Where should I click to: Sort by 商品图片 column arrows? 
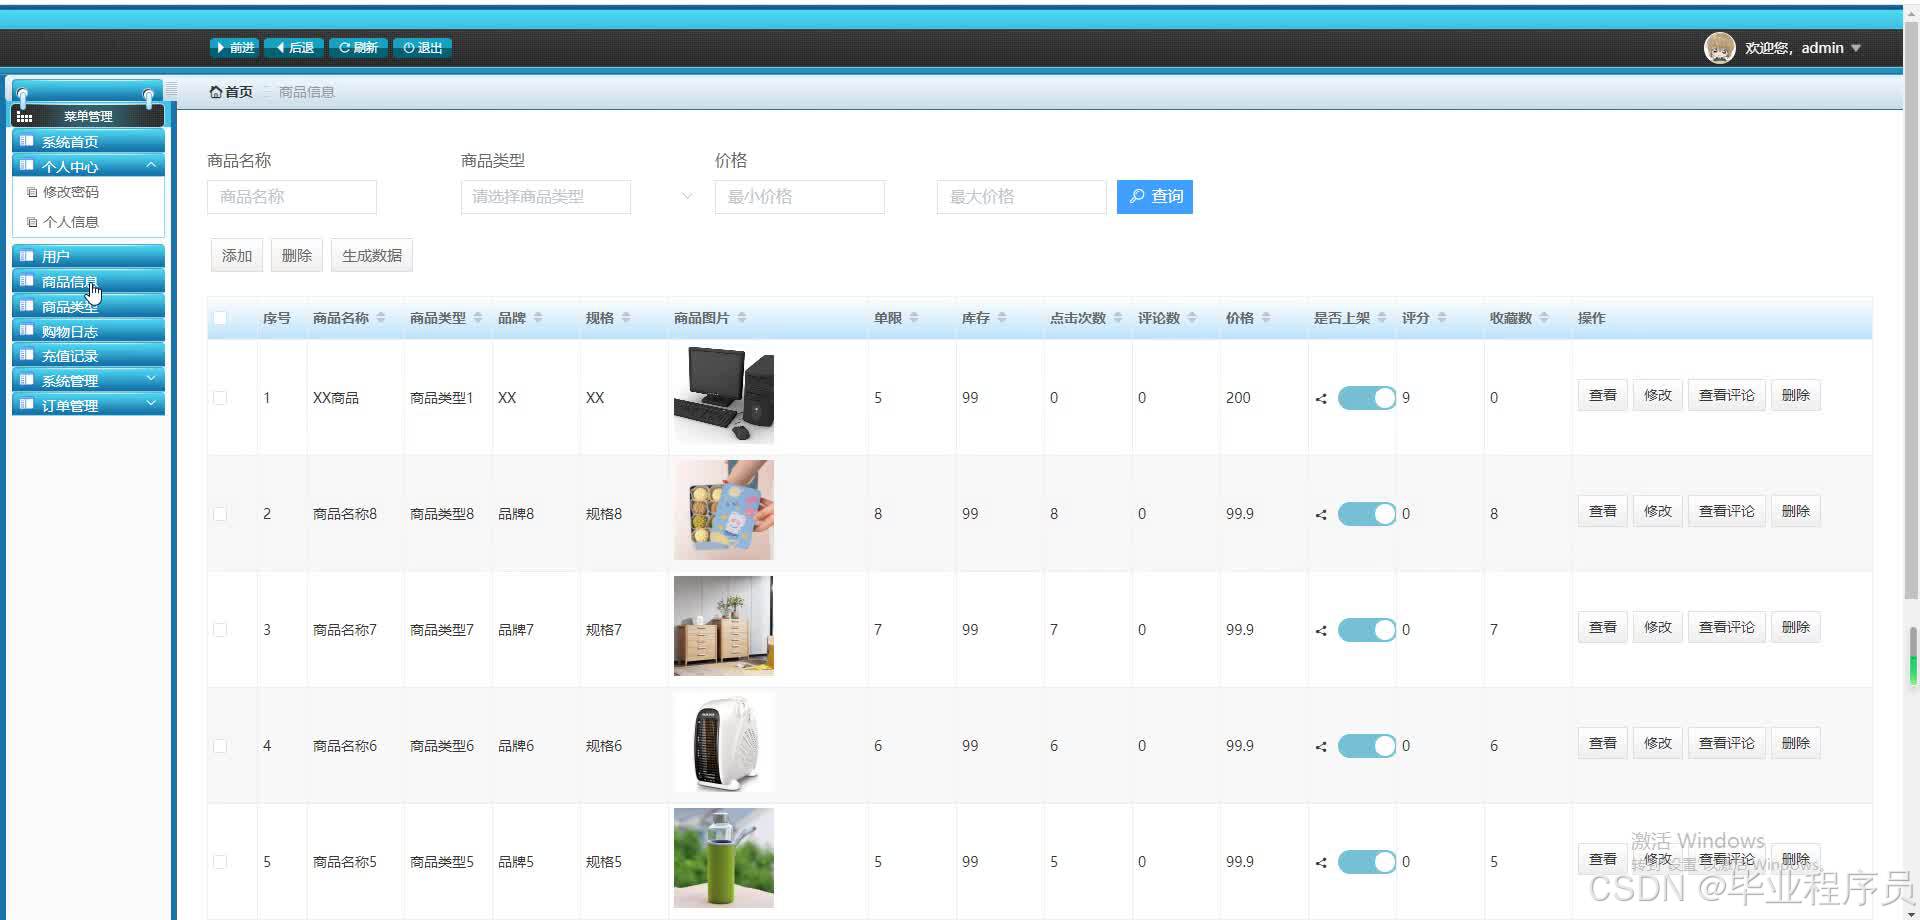click(x=742, y=318)
